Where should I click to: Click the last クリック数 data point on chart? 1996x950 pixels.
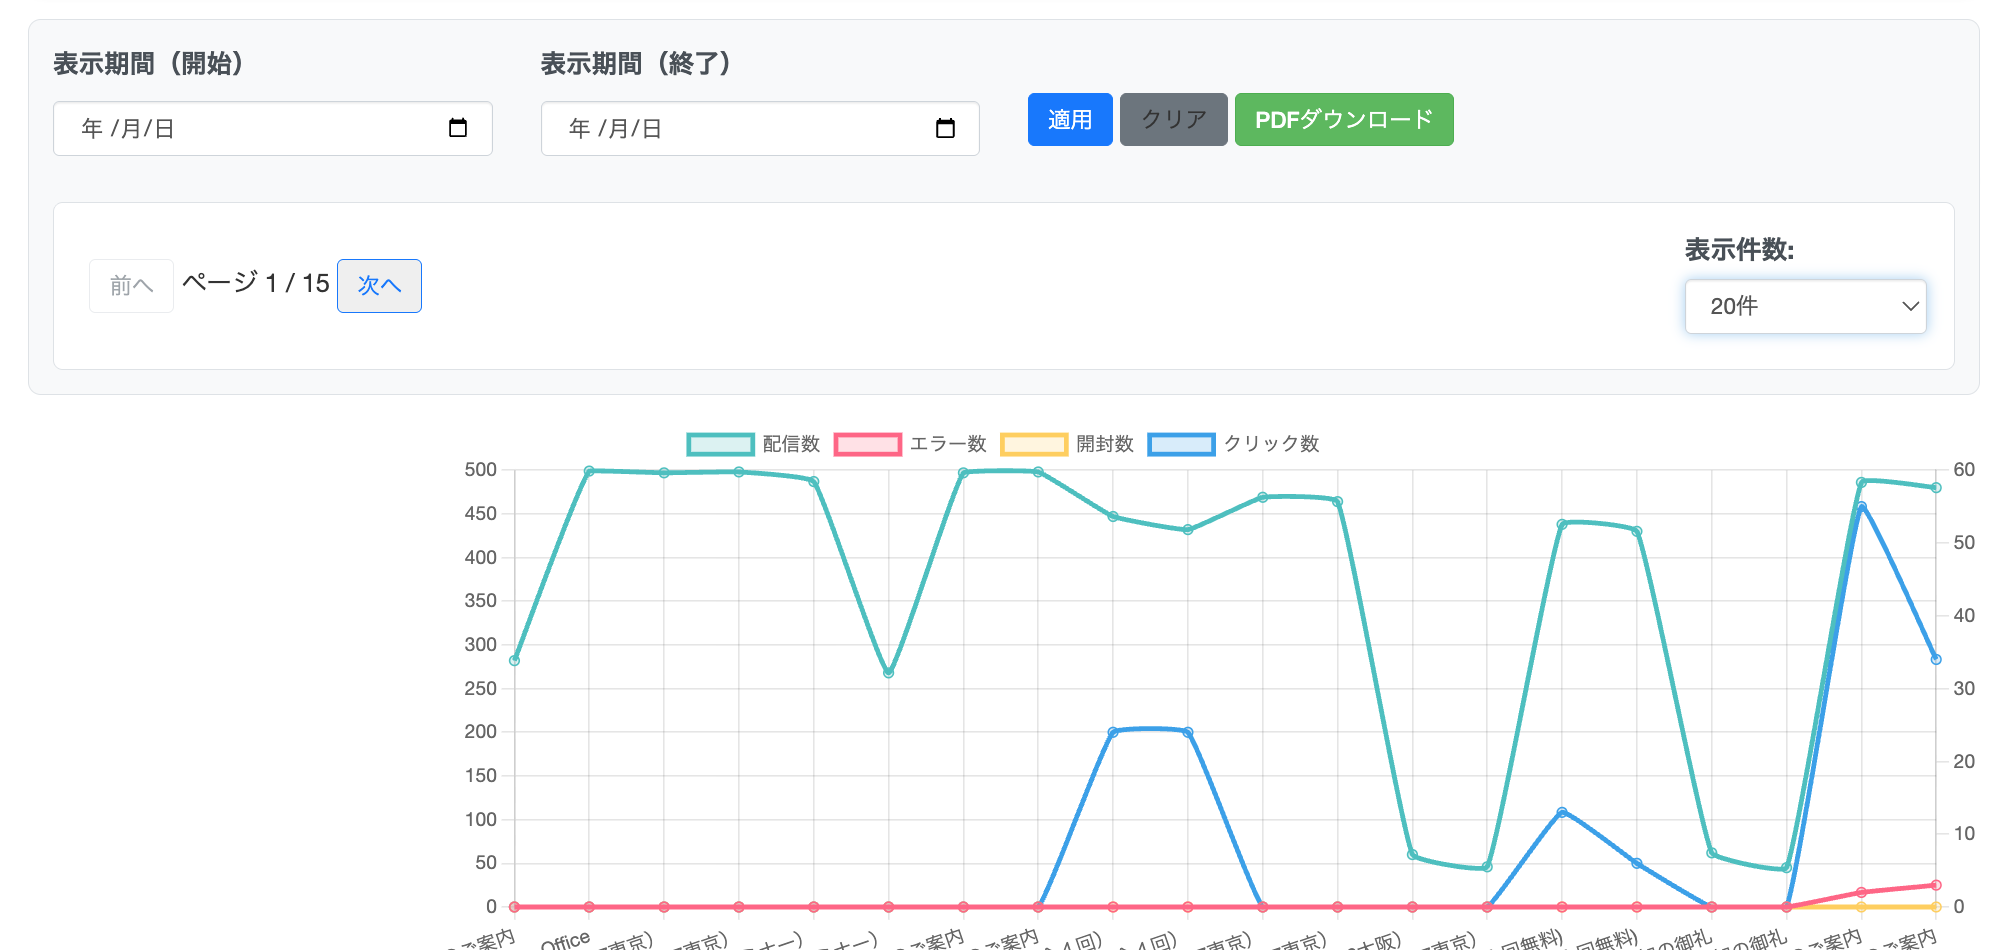coord(1936,659)
